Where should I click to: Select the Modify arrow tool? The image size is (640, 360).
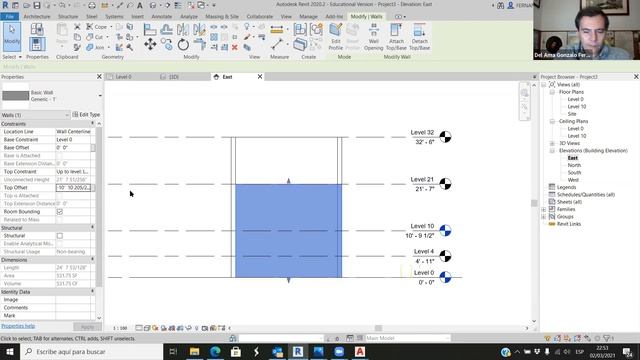click(12, 36)
